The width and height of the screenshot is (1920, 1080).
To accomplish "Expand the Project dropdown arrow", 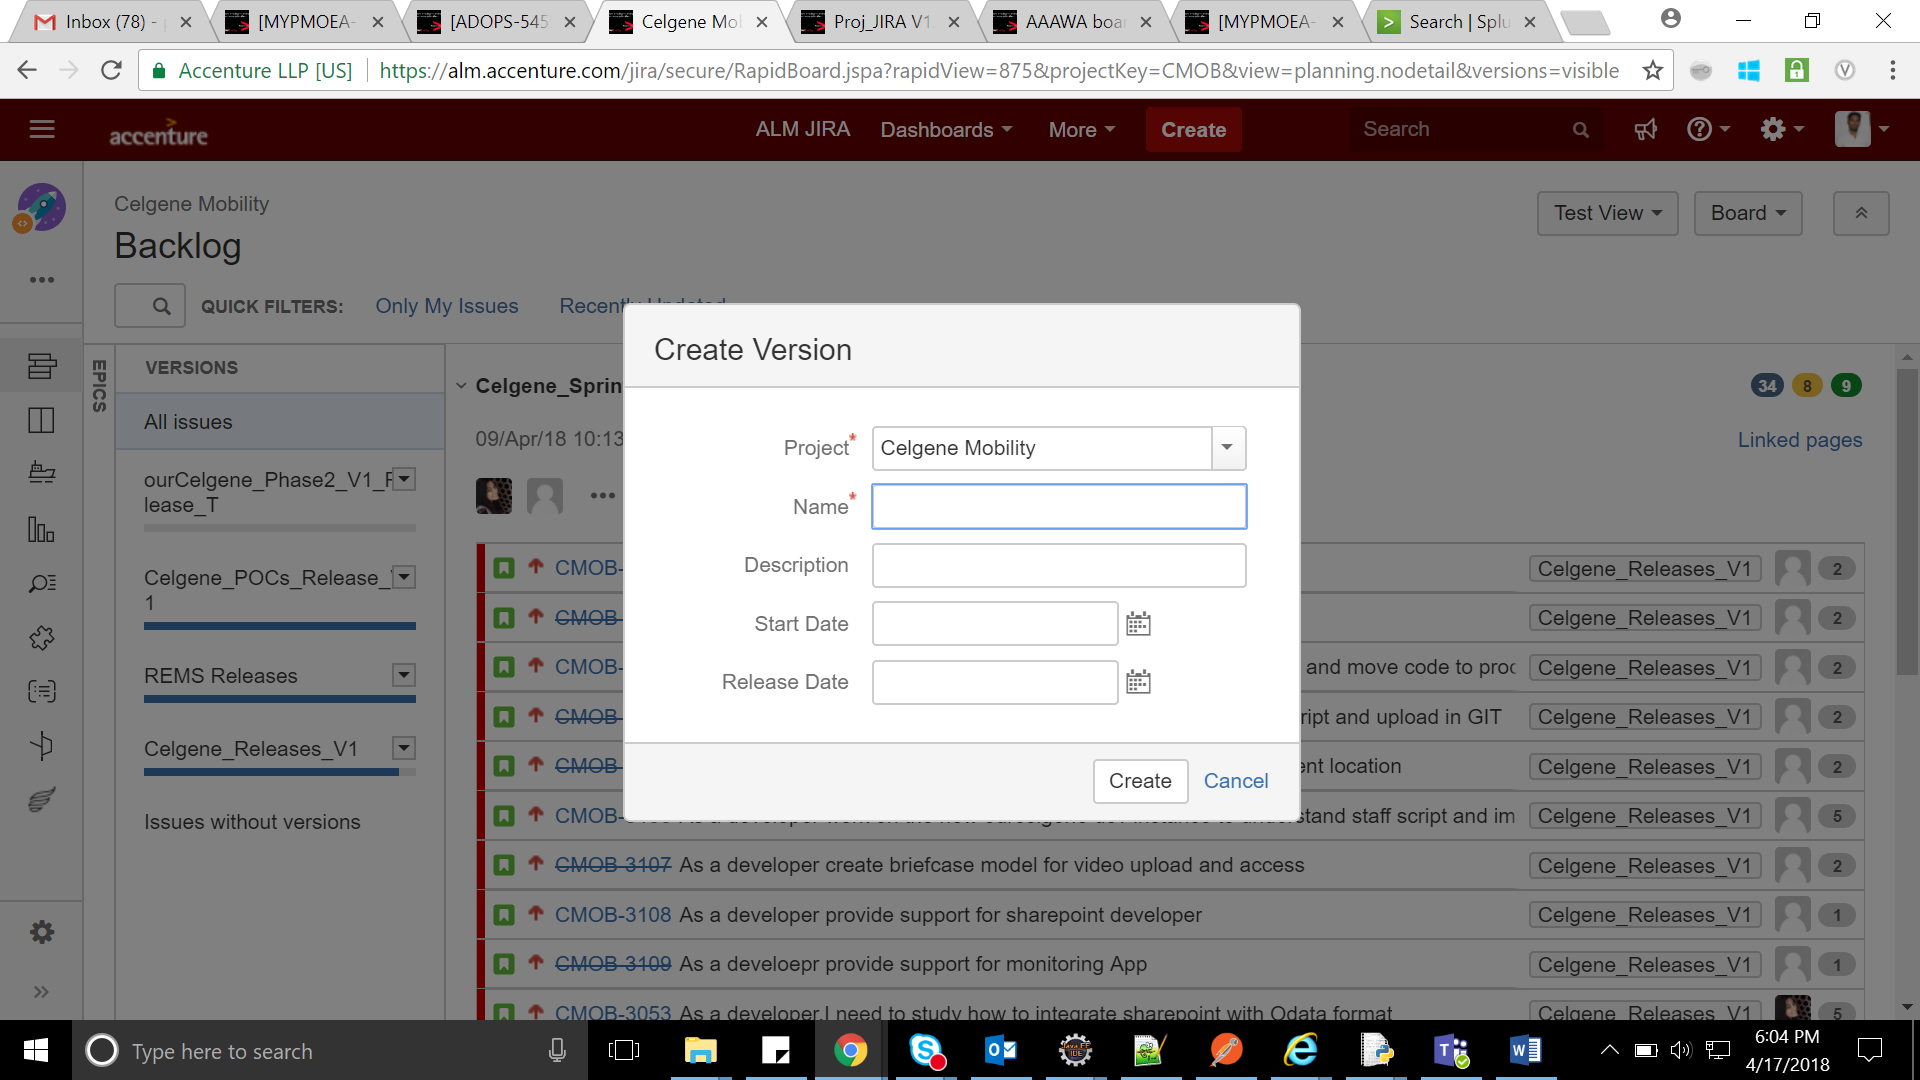I will [1228, 448].
